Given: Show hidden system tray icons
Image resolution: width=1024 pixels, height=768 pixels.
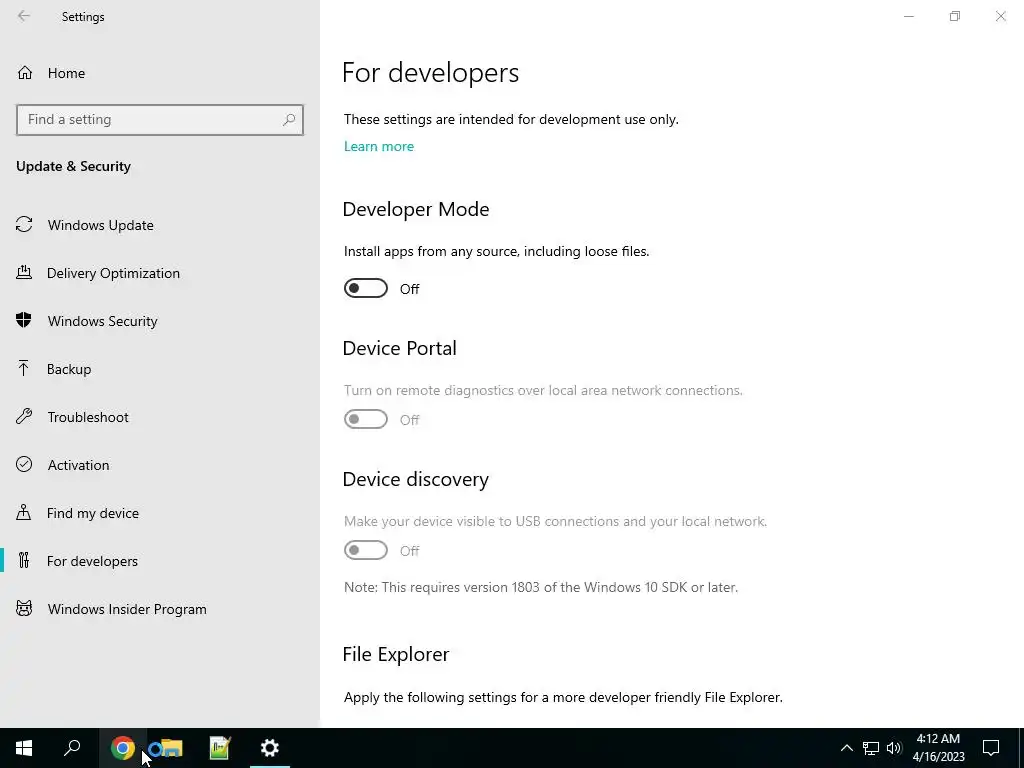Looking at the screenshot, I should click(x=846, y=748).
